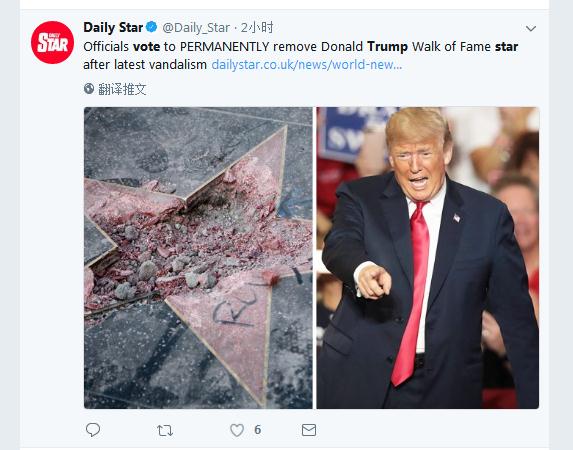Image resolution: width=573 pixels, height=450 pixels.
Task: Translate tweet via 翻译推文 link
Action: (122, 89)
